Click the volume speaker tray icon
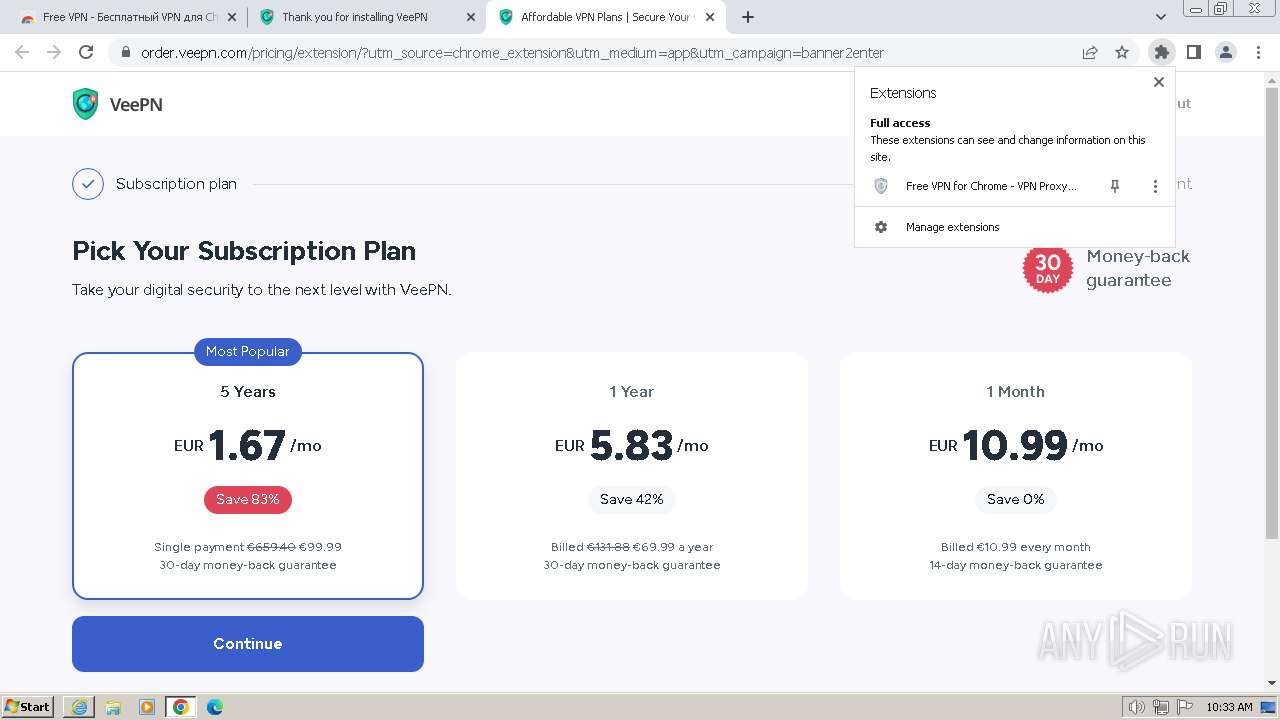Viewport: 1280px width, 720px height. pos(1136,707)
